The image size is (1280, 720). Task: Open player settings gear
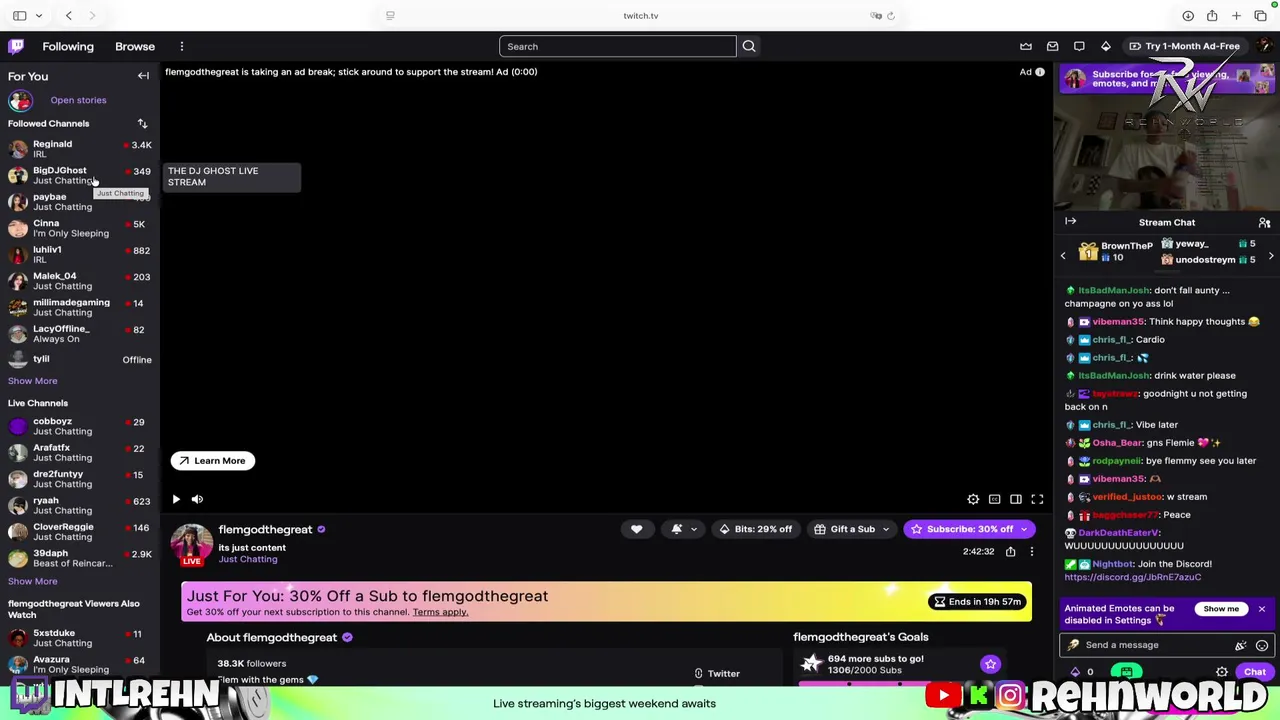(x=973, y=499)
